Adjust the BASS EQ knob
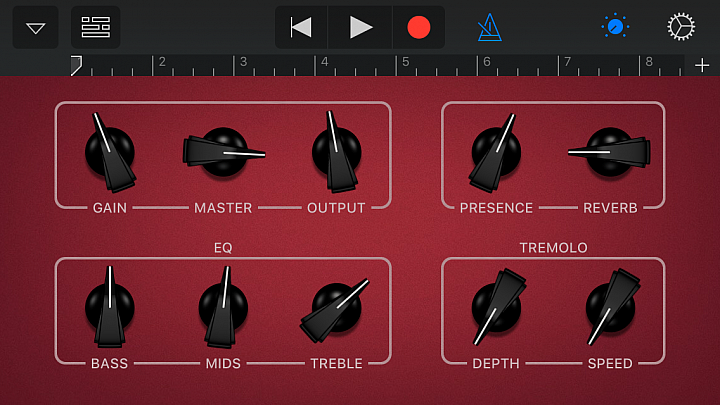 (x=110, y=307)
